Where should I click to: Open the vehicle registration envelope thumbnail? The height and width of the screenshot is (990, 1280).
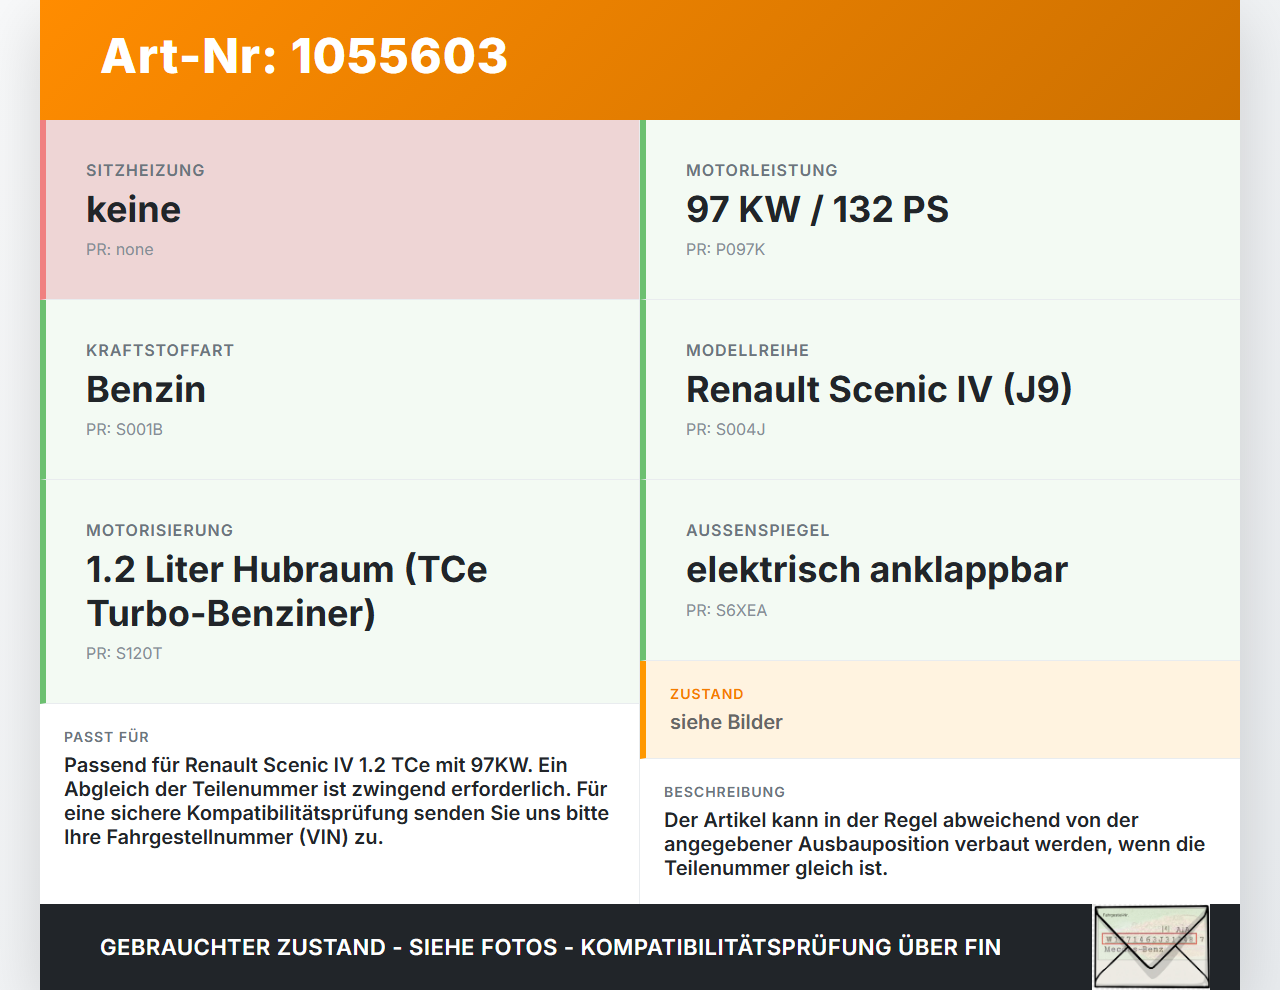coord(1151,946)
